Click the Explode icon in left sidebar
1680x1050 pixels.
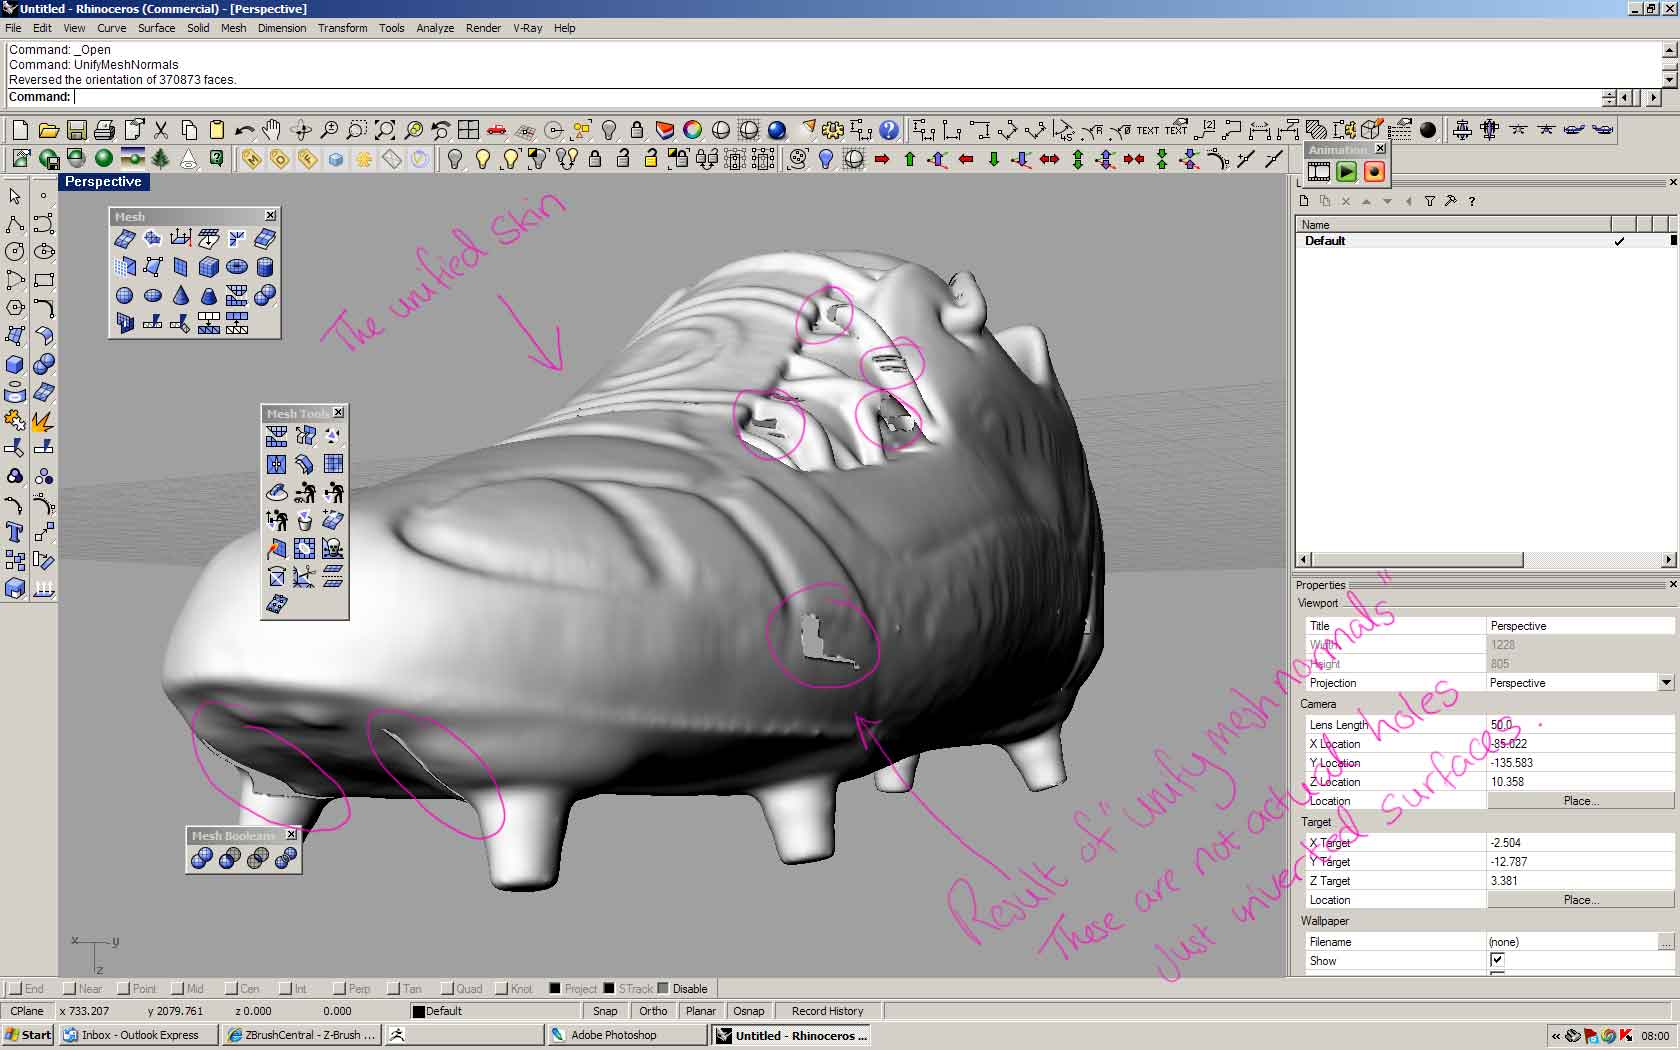pos(43,421)
